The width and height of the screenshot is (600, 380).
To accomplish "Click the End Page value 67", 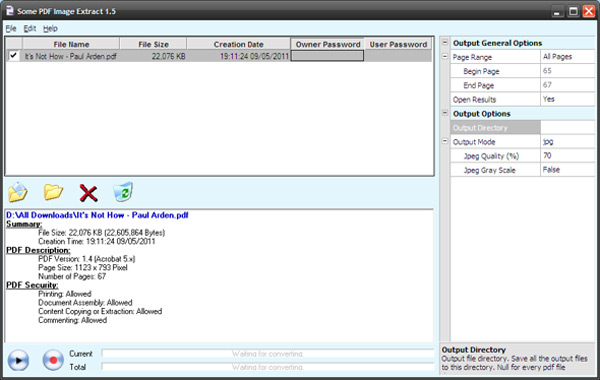I will pyautogui.click(x=568, y=85).
